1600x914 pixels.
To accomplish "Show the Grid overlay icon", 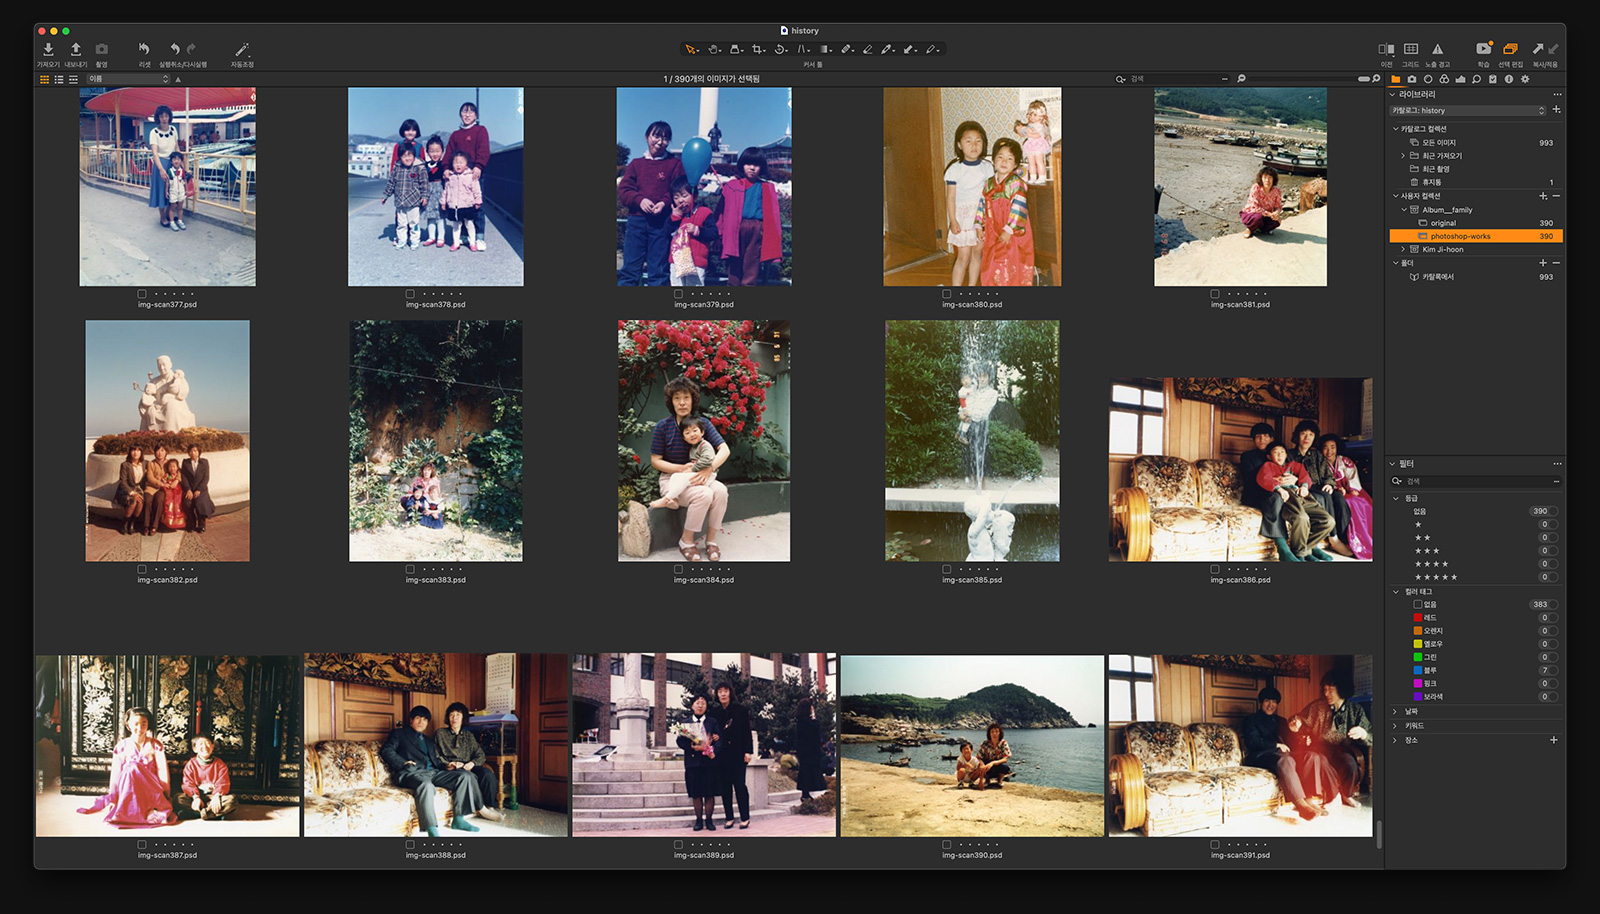I will click(x=1411, y=49).
